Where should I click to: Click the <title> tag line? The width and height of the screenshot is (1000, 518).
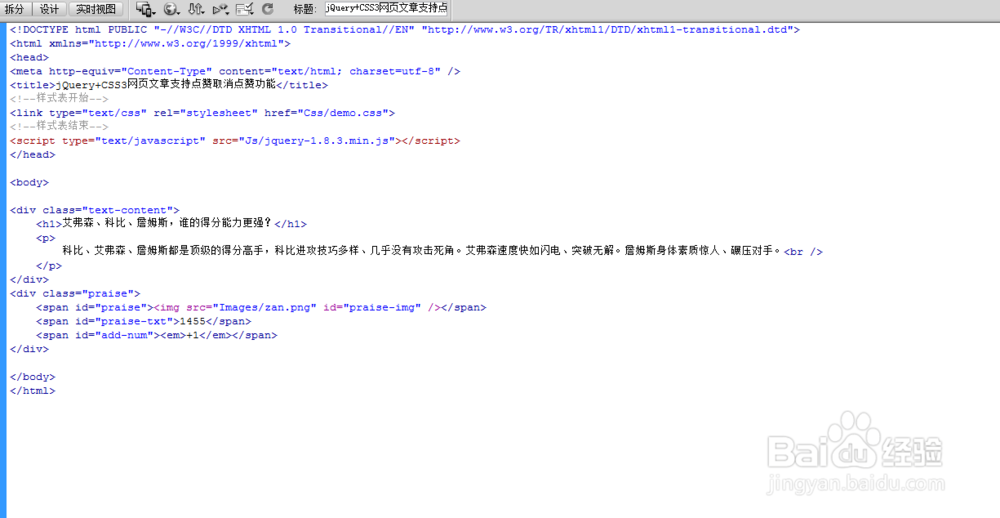pos(169,85)
